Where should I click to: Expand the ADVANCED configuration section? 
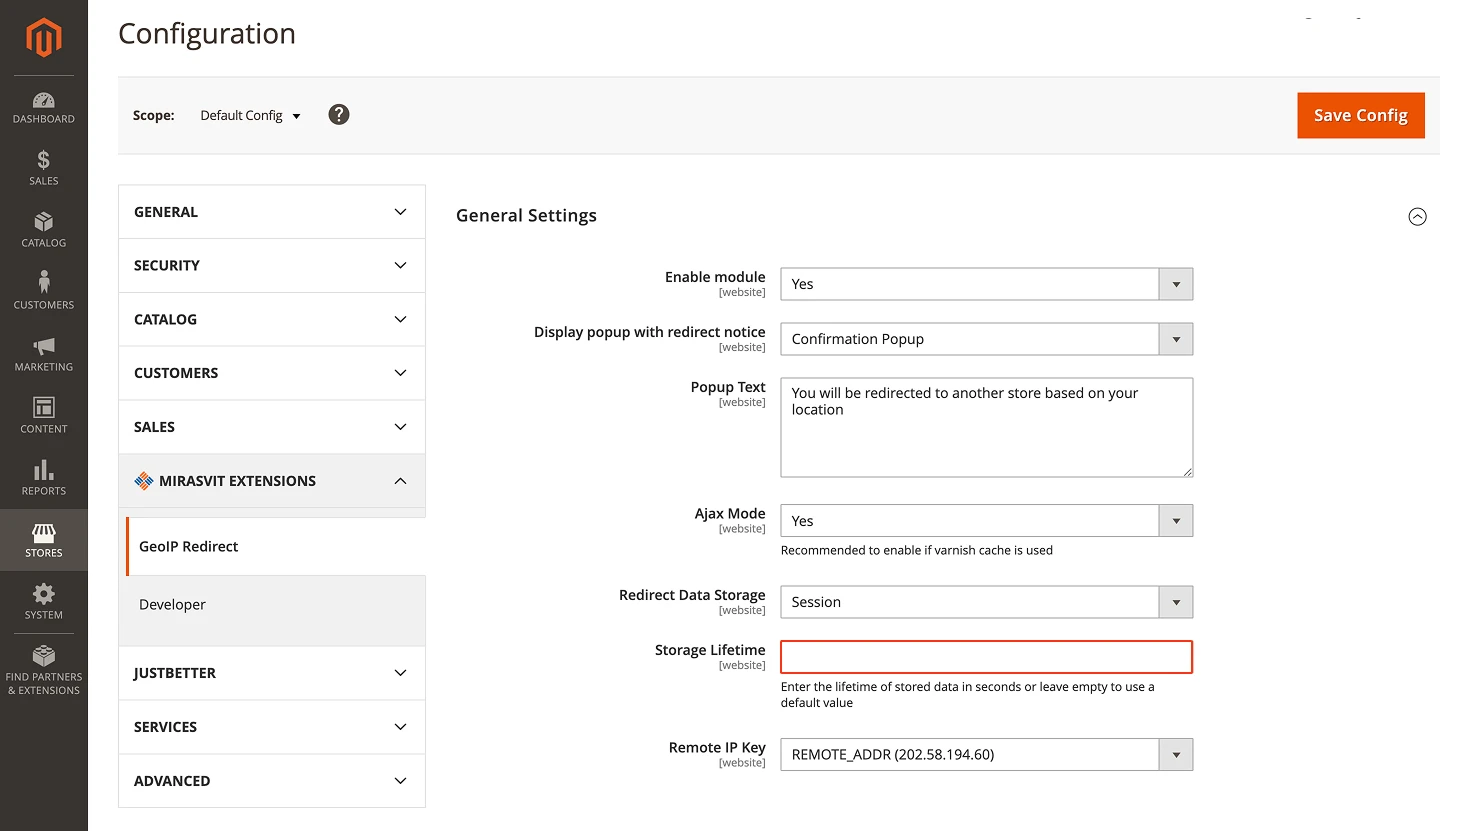271,781
